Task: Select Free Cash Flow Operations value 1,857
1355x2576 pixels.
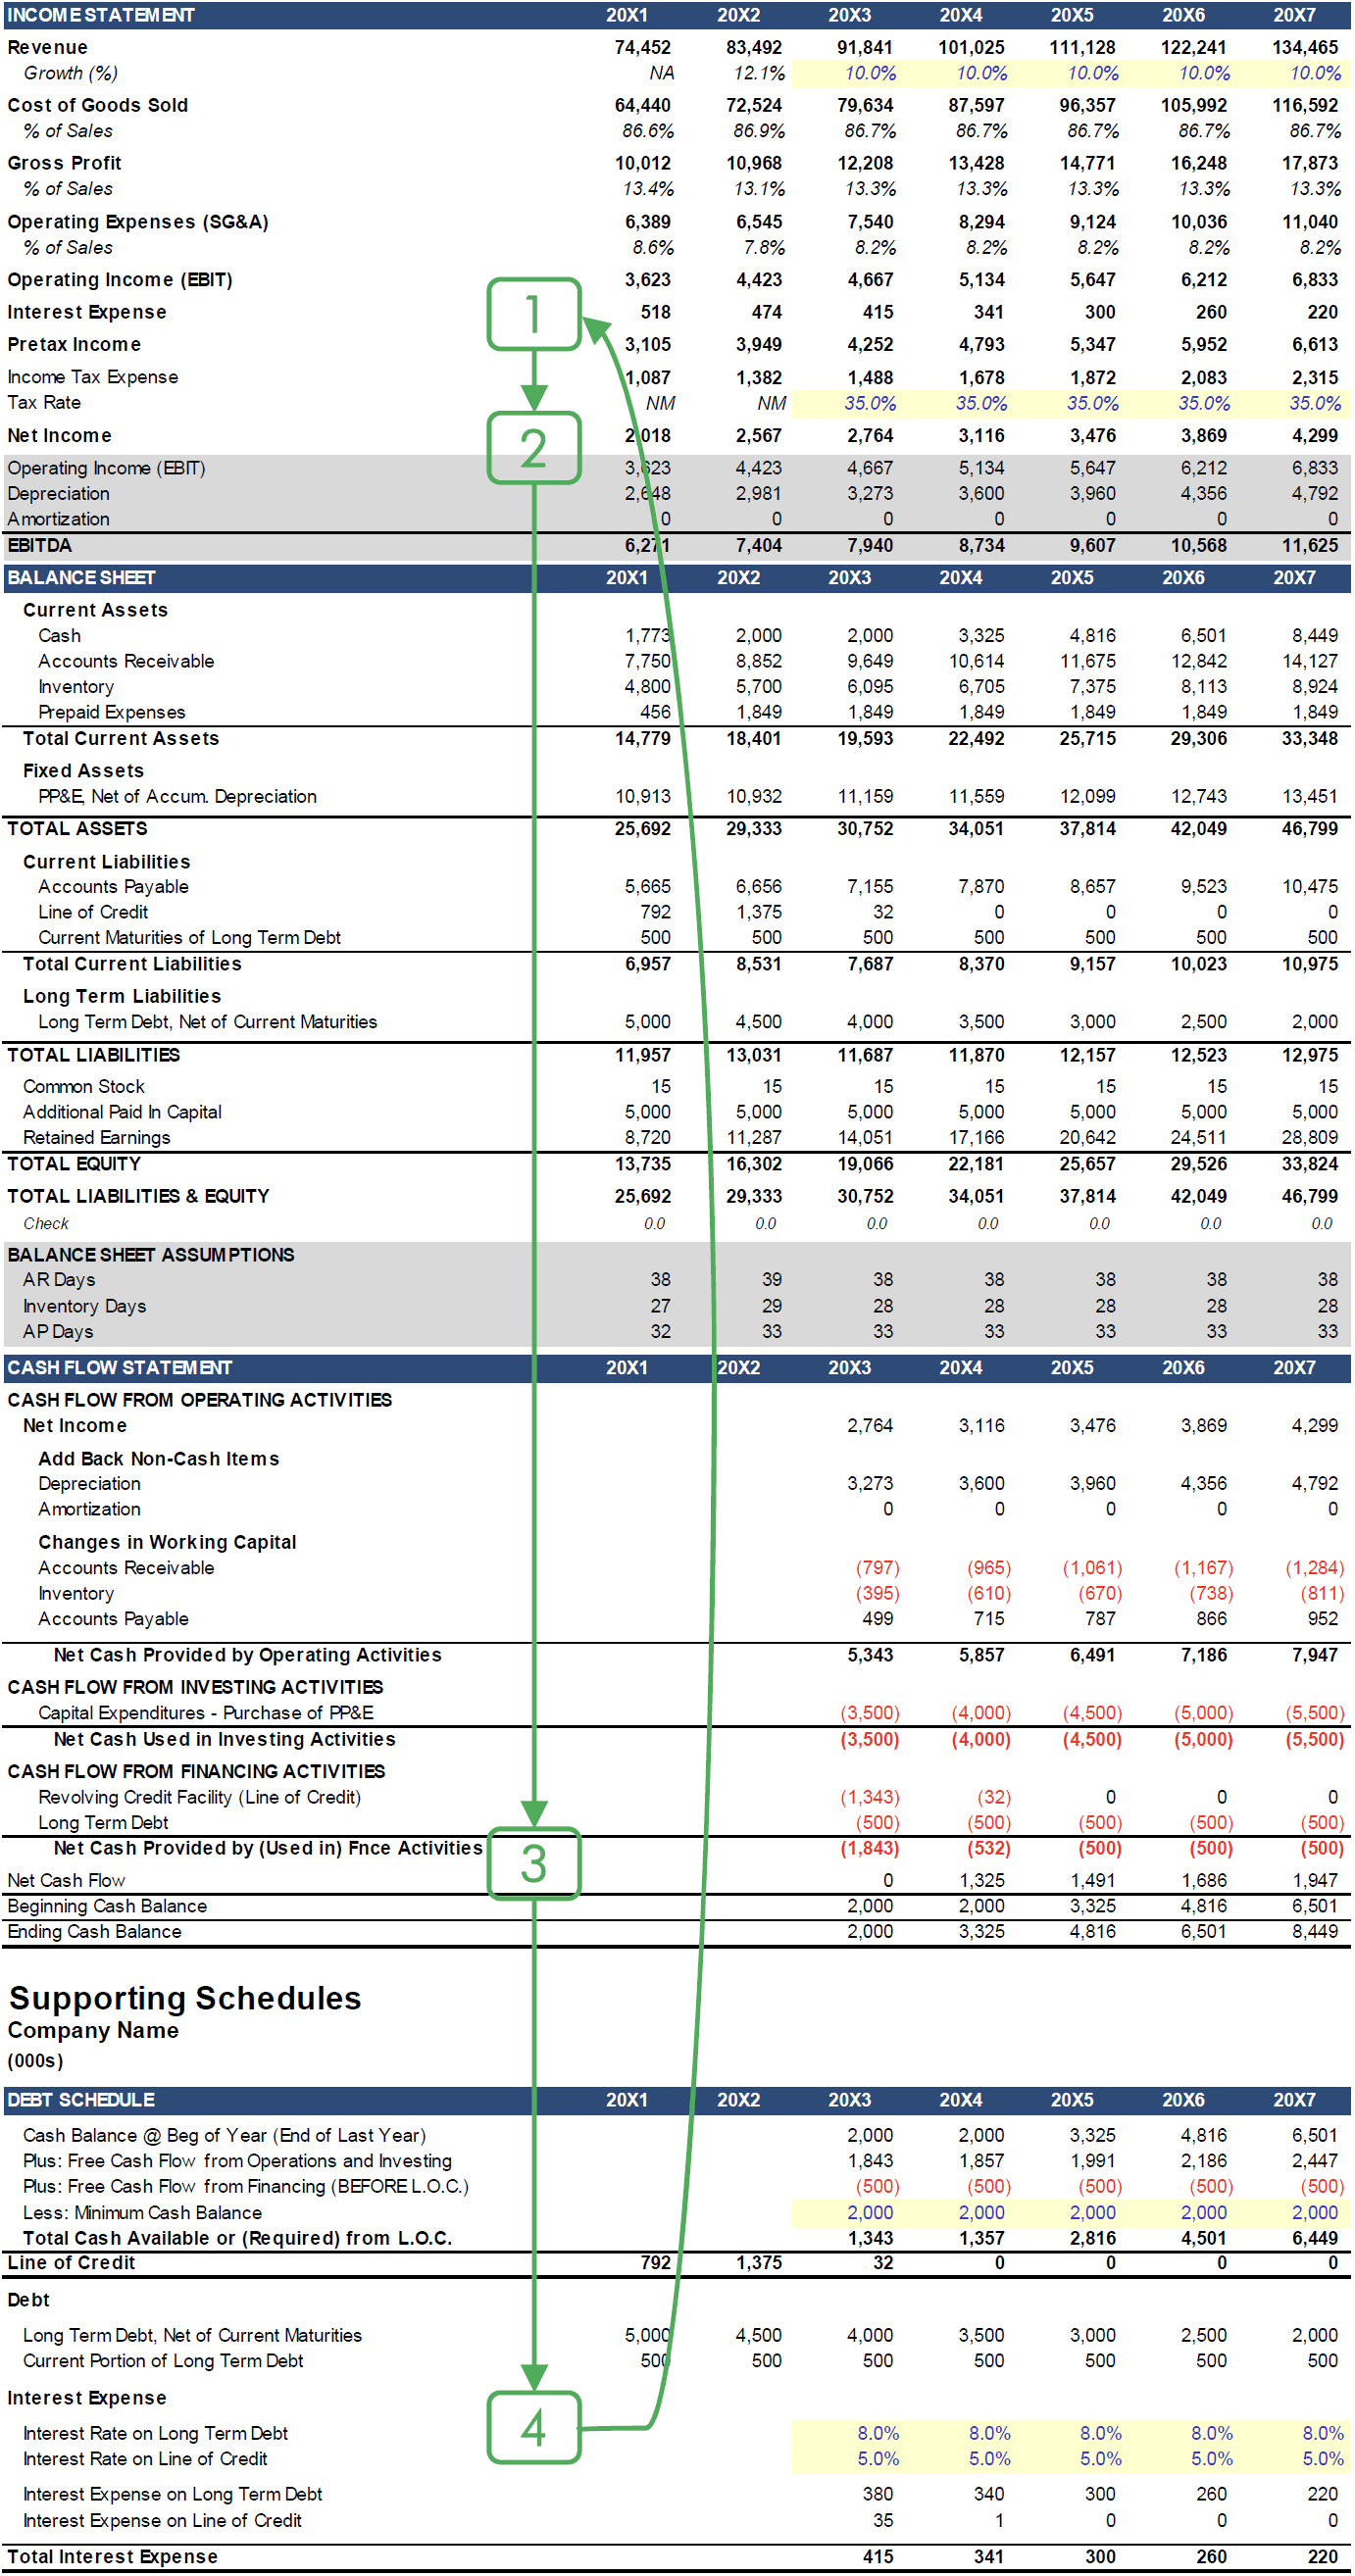Action: (x=981, y=2161)
